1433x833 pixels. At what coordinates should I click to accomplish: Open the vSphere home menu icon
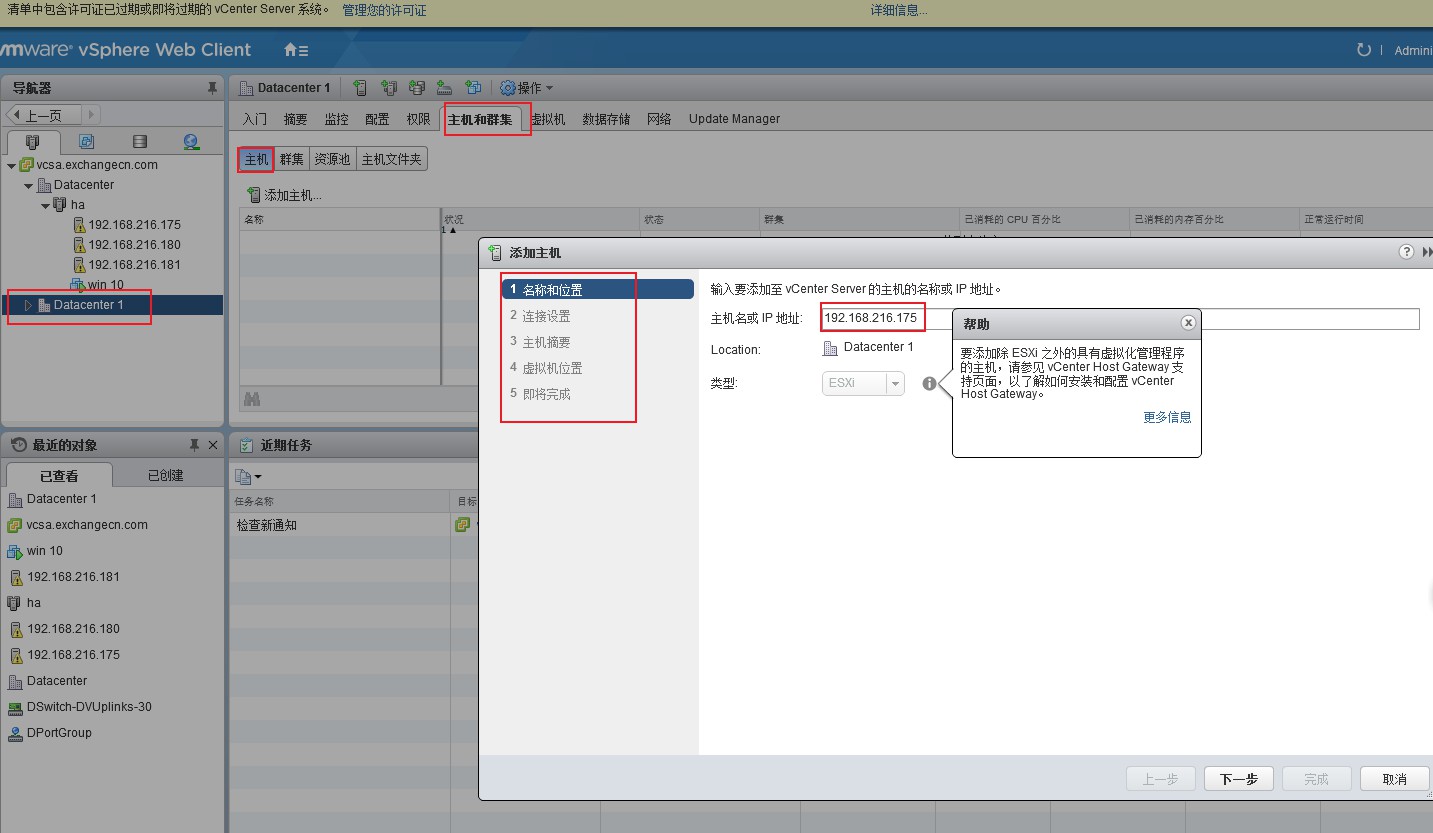[296, 50]
